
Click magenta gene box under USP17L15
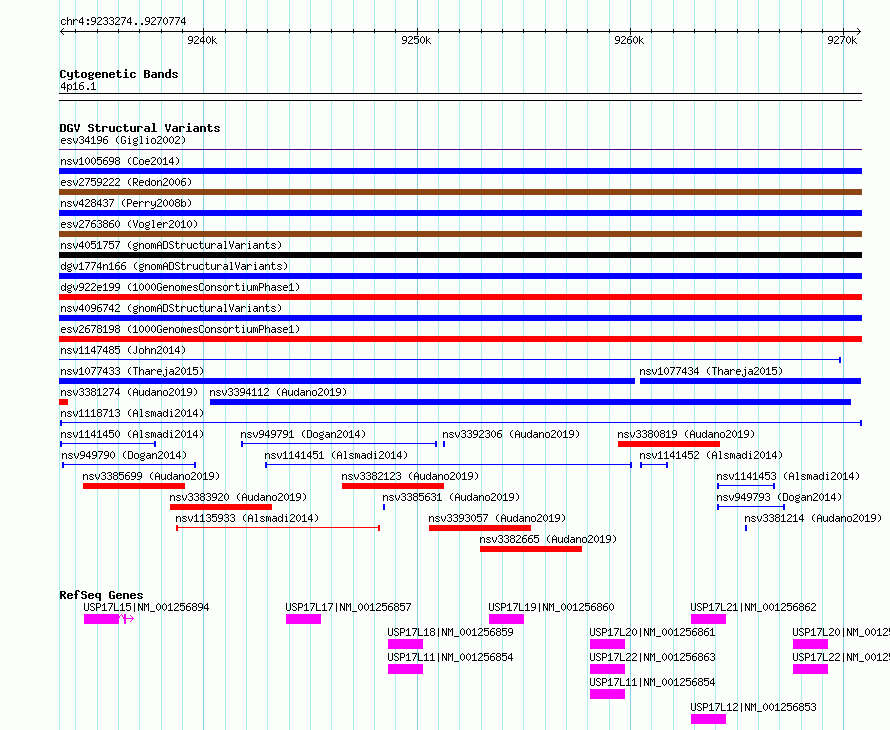[x=102, y=619]
